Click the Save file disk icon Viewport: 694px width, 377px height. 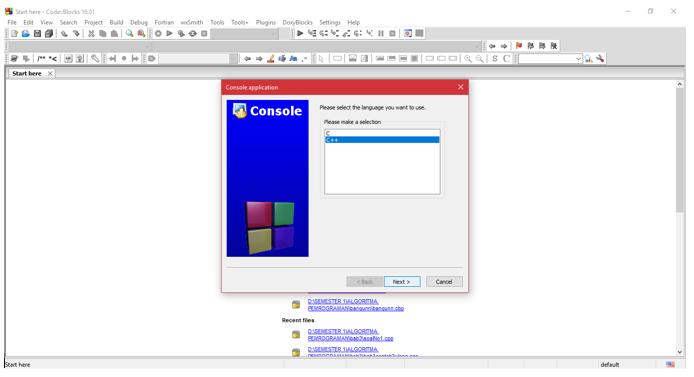click(37, 34)
